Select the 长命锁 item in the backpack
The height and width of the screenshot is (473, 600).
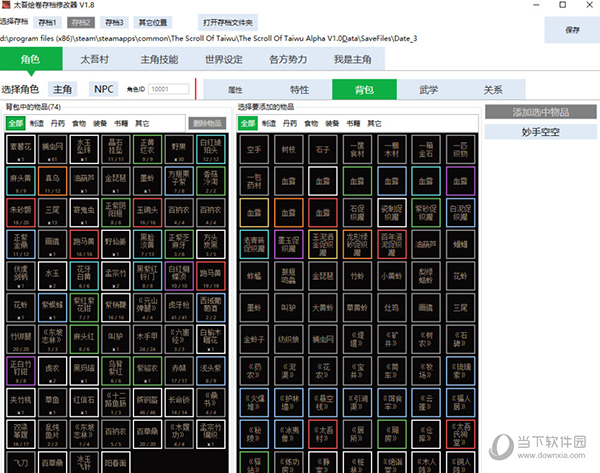tap(179, 402)
